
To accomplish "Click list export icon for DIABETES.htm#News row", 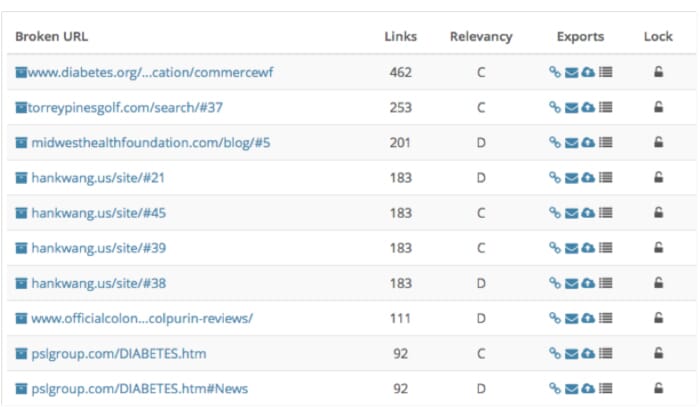I will tap(605, 389).
